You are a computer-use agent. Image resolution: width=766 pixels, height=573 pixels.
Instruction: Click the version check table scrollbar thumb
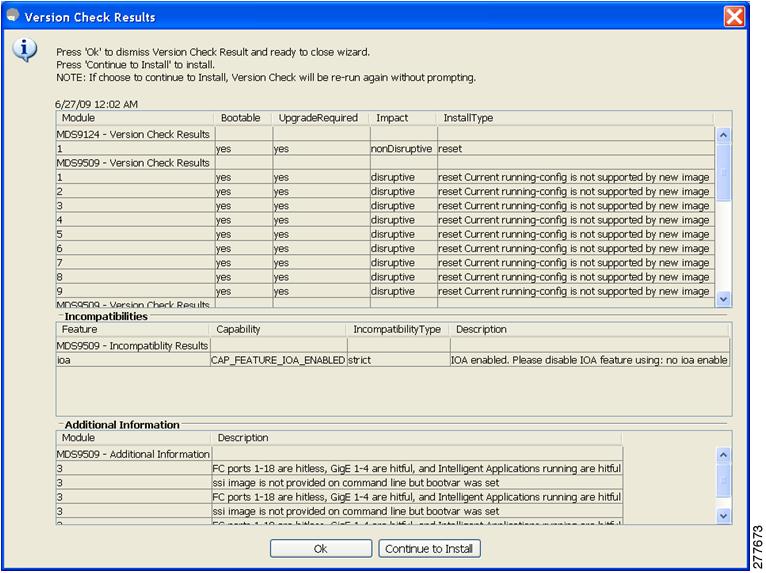[x=723, y=172]
